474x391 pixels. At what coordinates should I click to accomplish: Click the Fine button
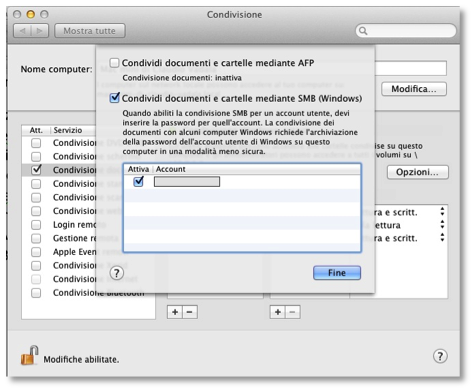pos(337,273)
